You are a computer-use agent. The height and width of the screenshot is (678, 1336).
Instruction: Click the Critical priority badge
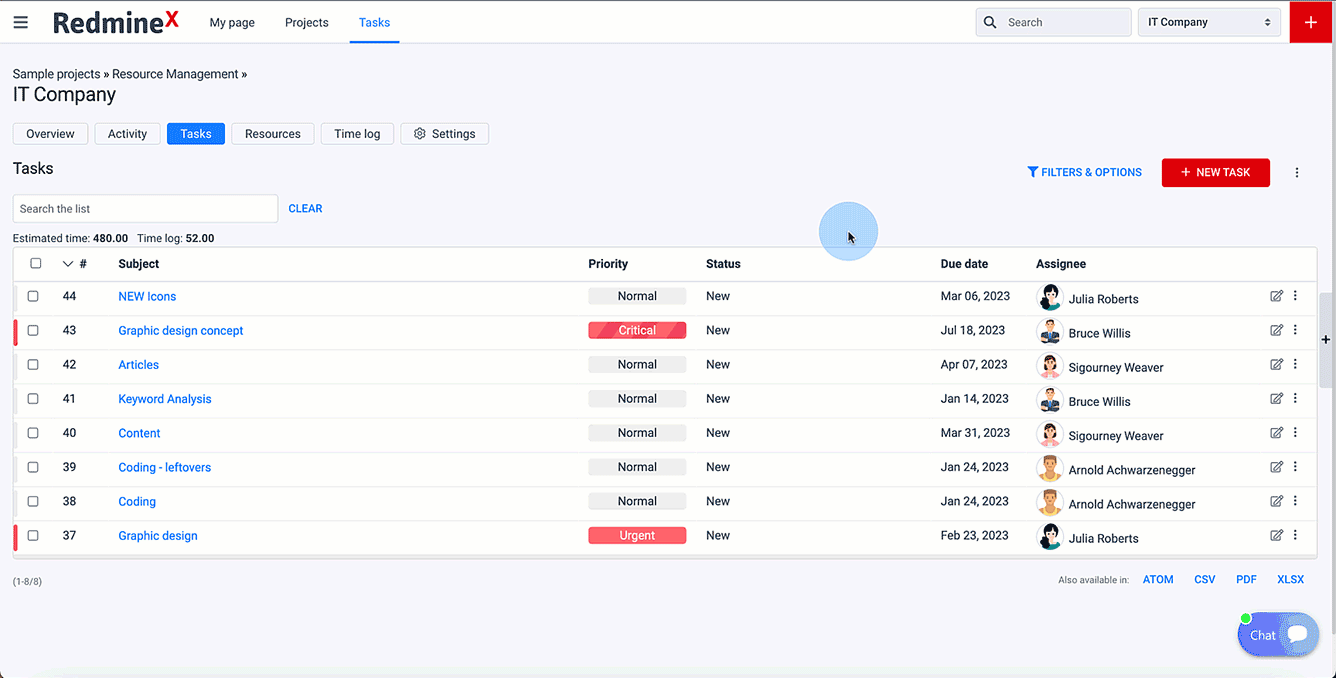pos(637,330)
